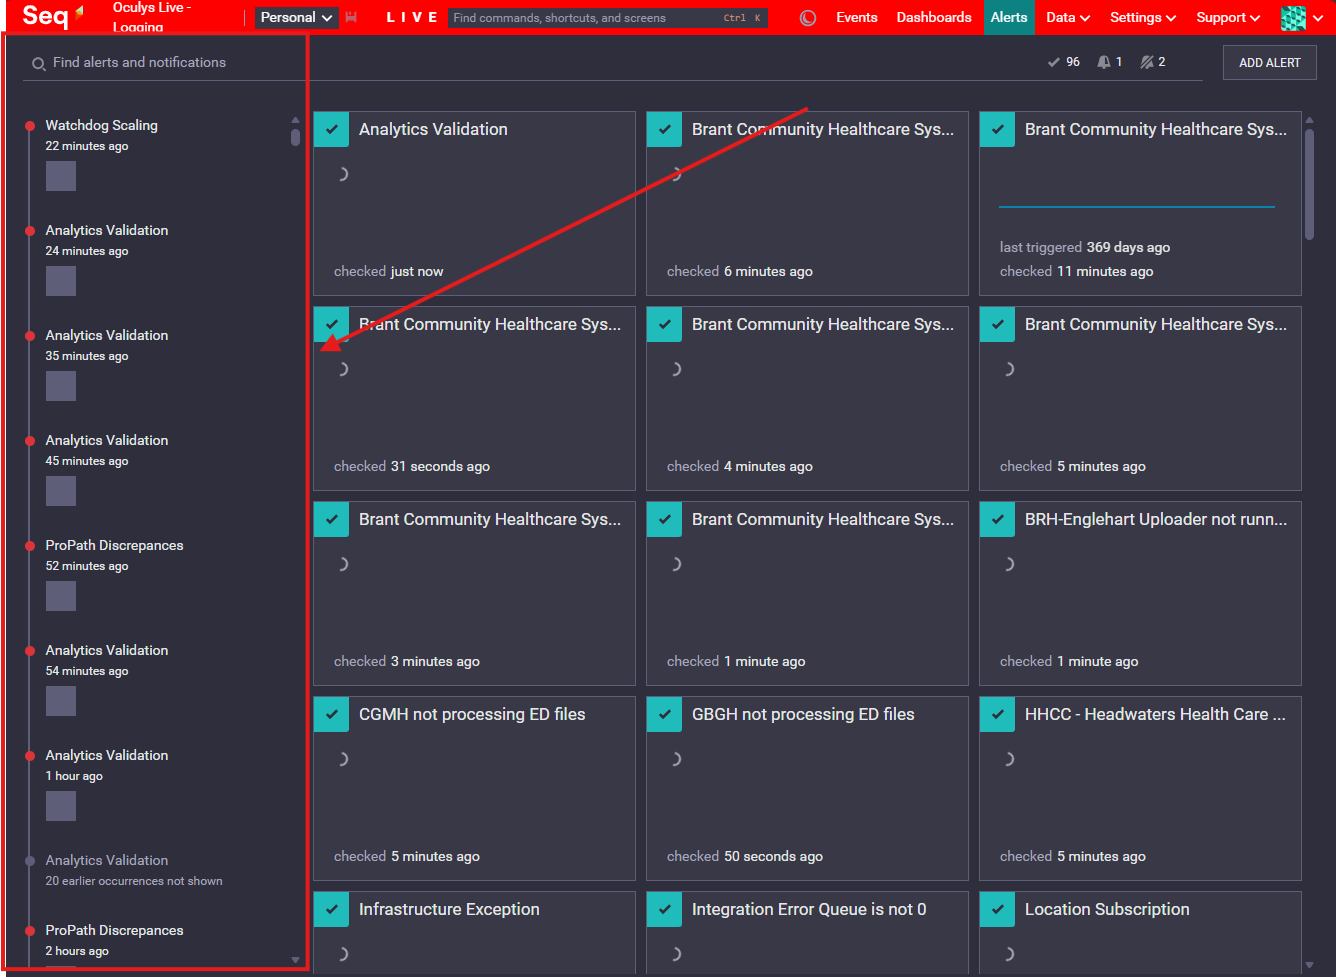The image size is (1336, 977).
Task: Open the BRH-Englehart Uploader not running alert
Action: tap(1156, 519)
